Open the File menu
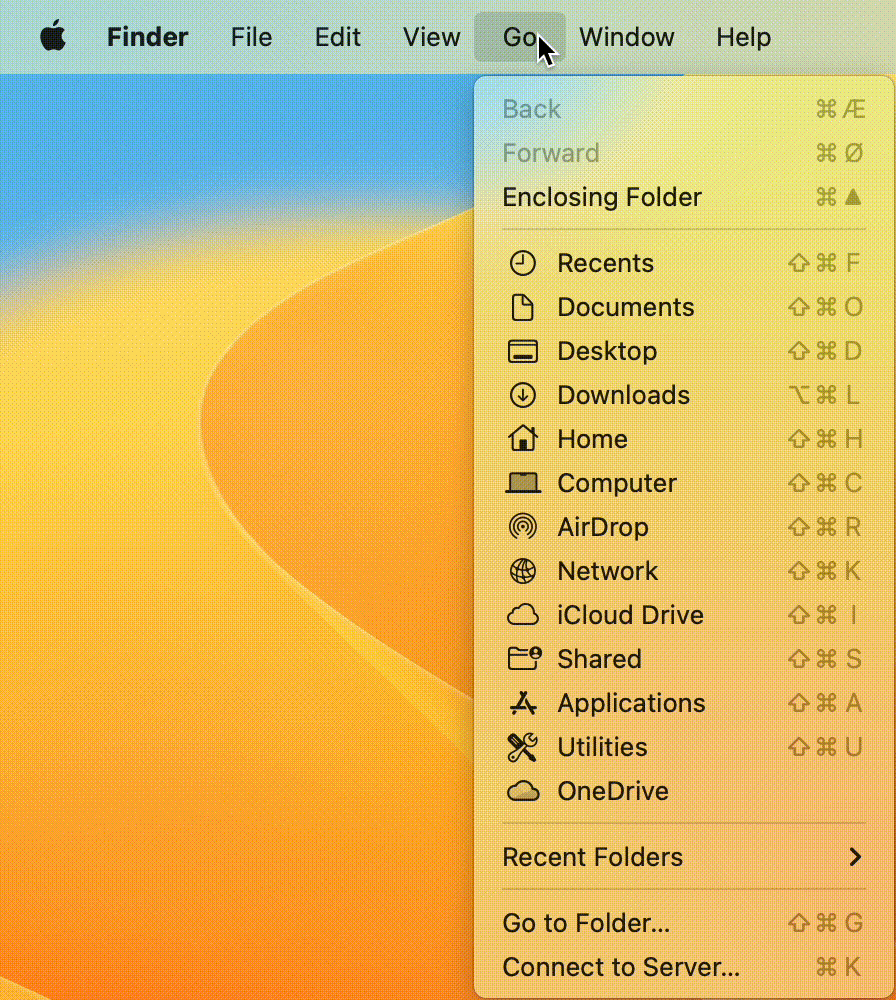Viewport: 896px width, 1000px height. point(251,38)
